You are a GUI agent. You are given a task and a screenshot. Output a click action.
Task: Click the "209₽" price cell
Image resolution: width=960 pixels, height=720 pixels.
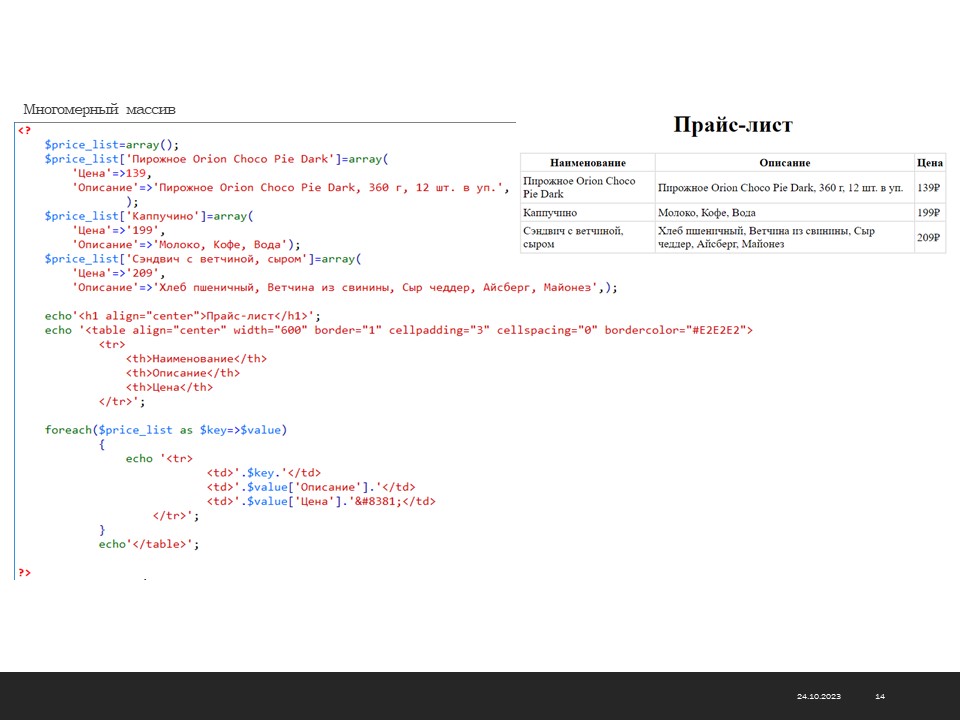[929, 238]
